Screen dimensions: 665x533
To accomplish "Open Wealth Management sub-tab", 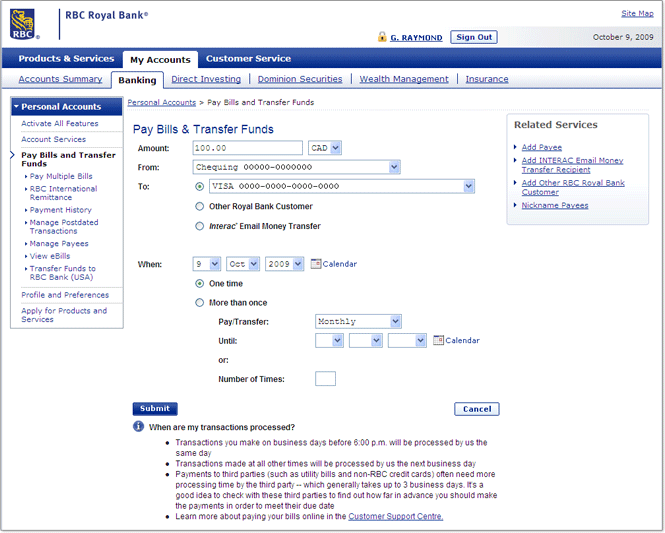I will click(x=404, y=79).
